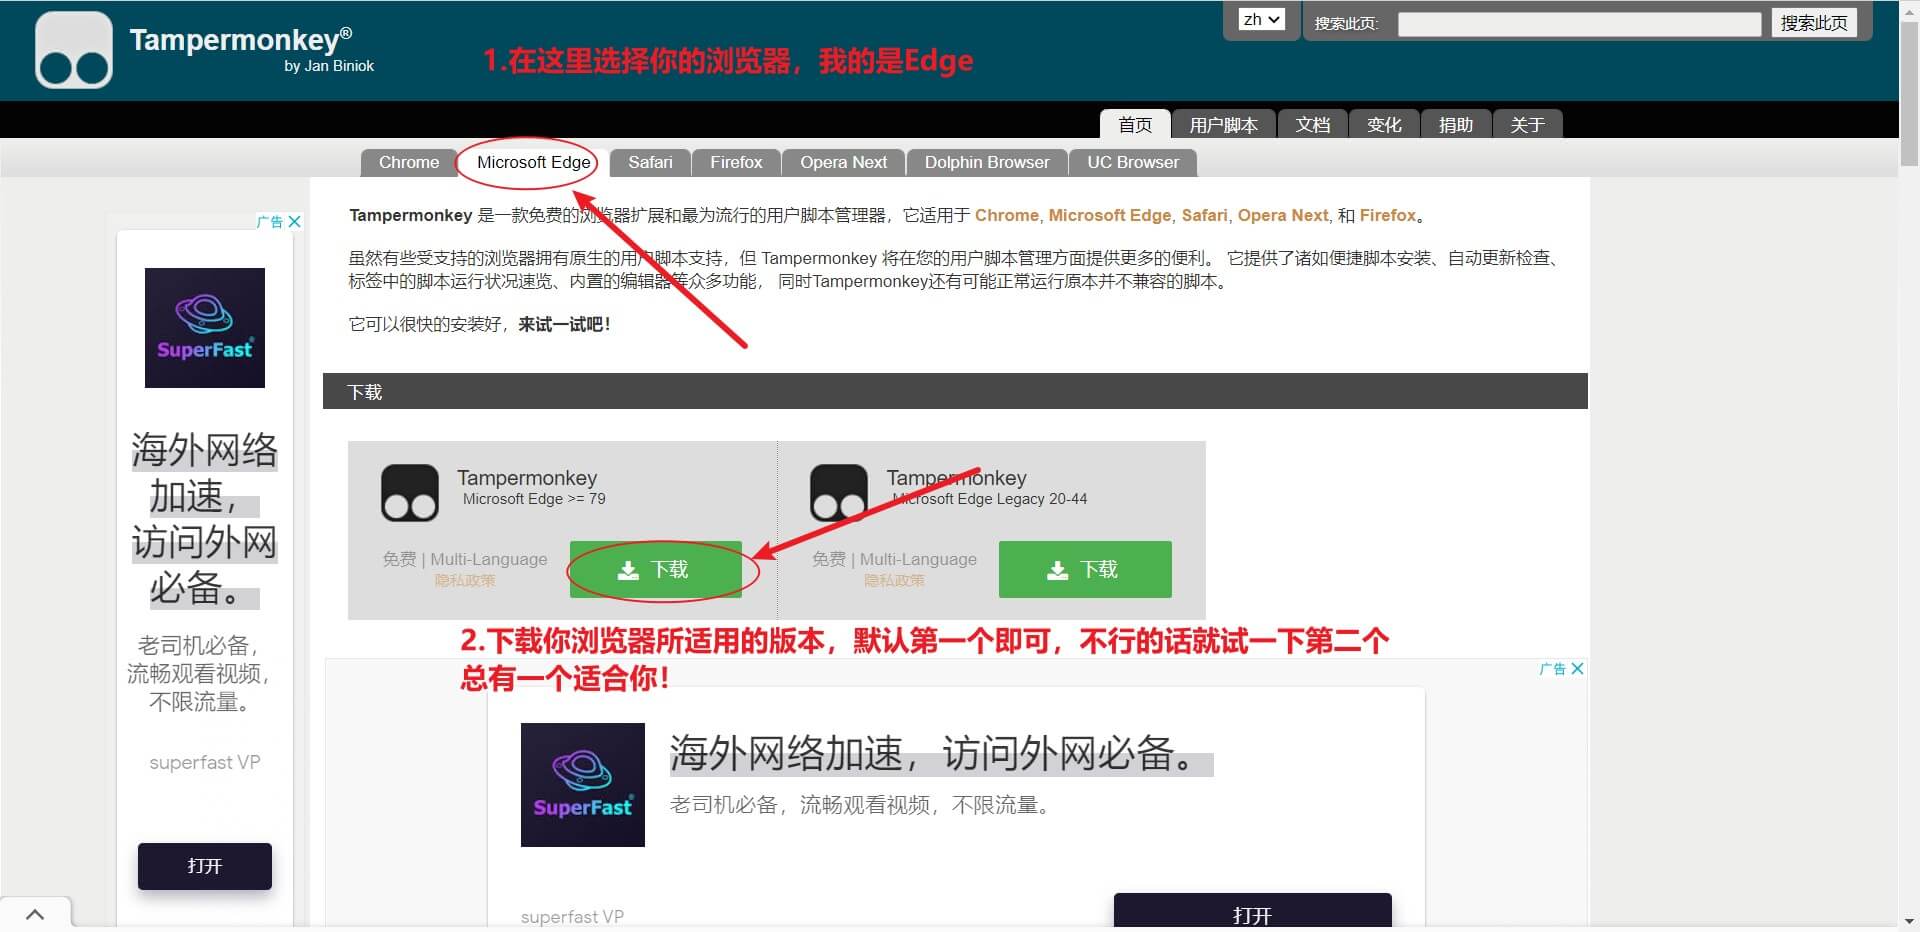This screenshot has width=1920, height=932.
Task: Click the page vertical scrollbar thumb
Action: click(1909, 92)
